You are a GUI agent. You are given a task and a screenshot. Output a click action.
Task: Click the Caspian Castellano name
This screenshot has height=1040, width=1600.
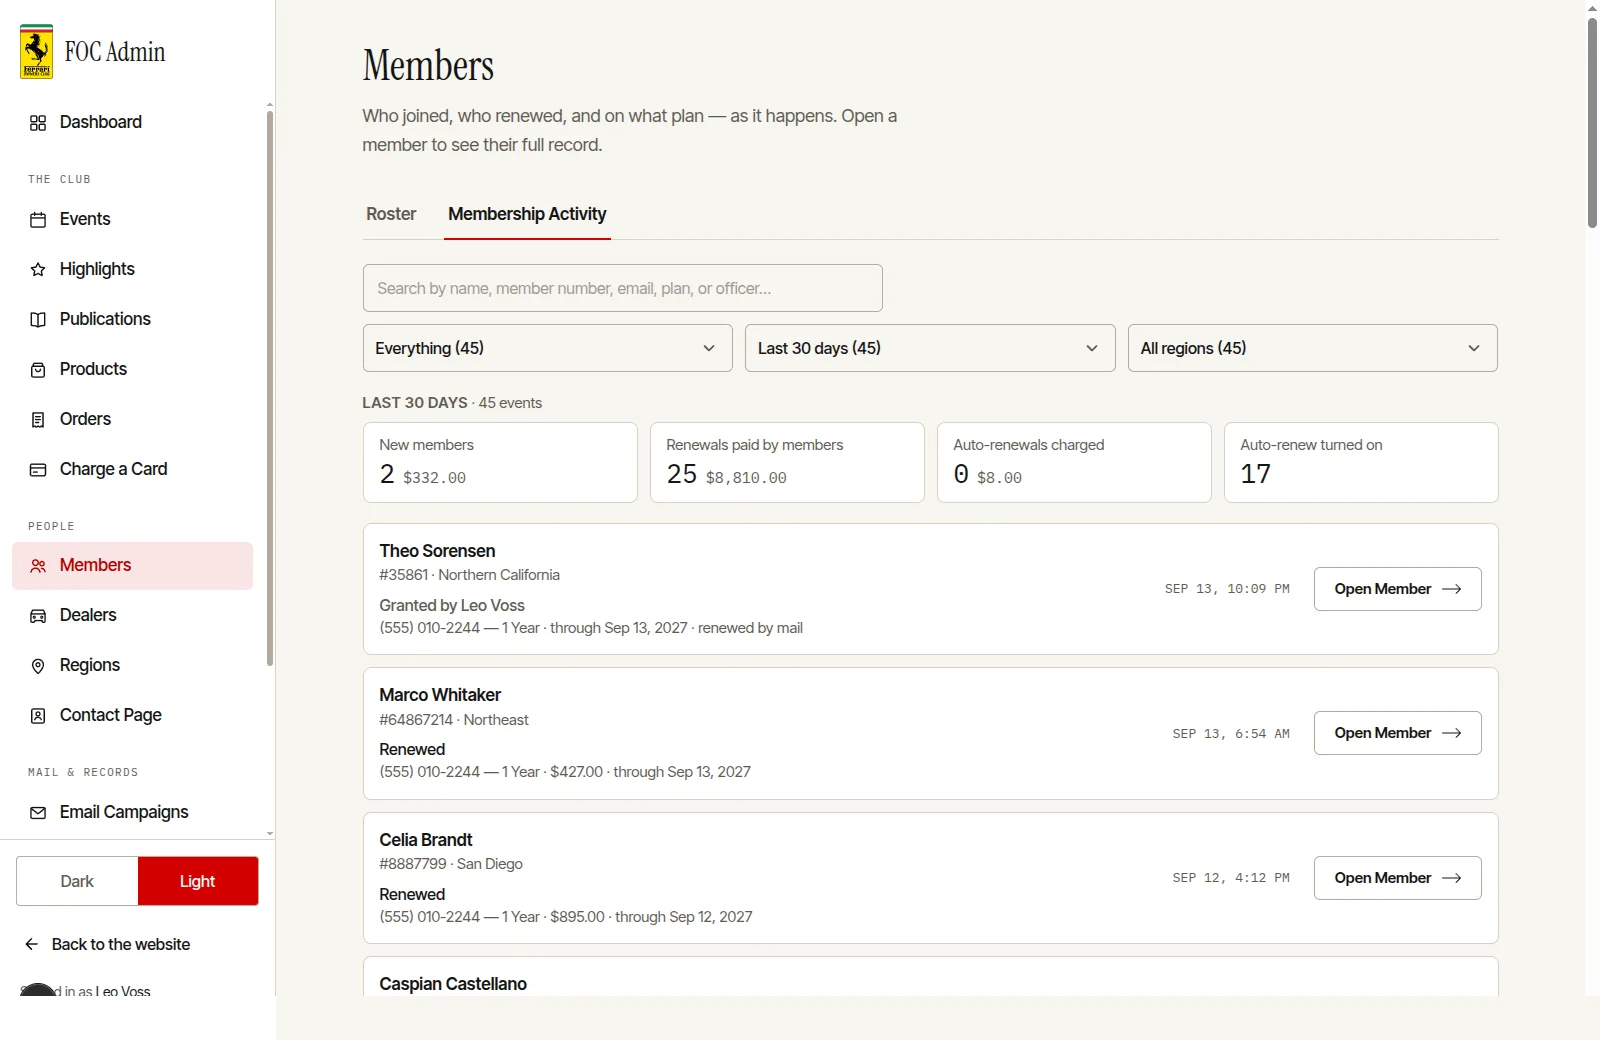click(x=453, y=984)
